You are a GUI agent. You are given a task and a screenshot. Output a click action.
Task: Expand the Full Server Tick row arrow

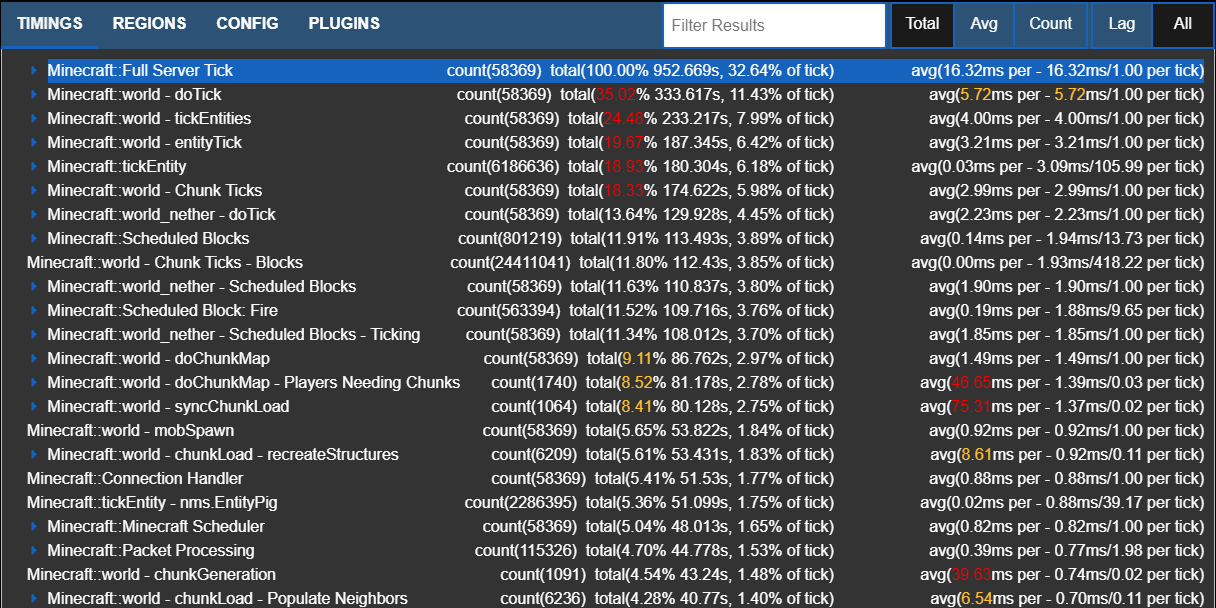click(33, 71)
